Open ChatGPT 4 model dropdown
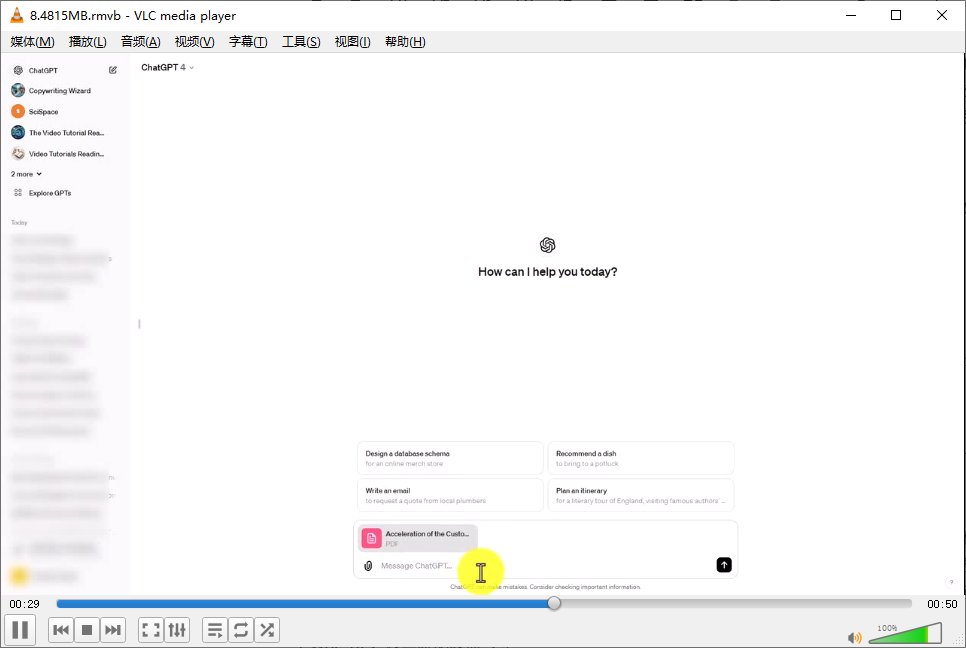966x648 pixels. (168, 67)
